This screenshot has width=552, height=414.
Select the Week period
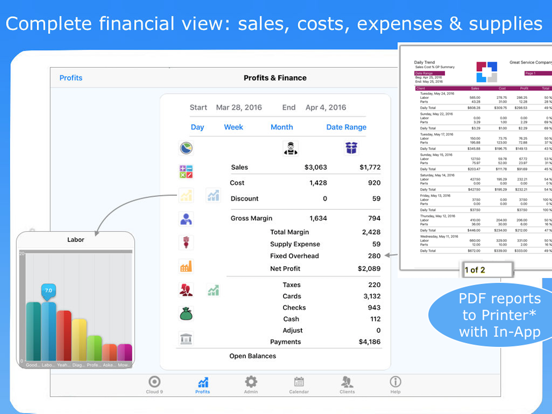[233, 127]
